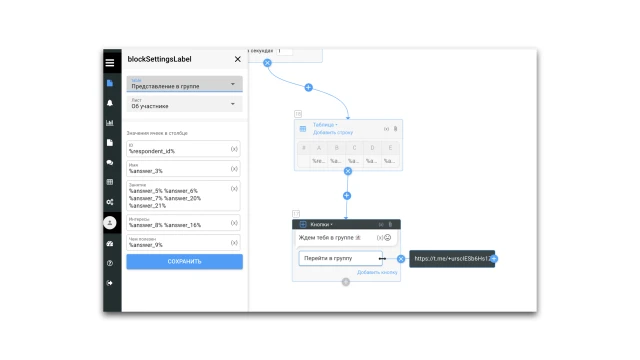Click the '%re...' cell in table block

point(319,161)
